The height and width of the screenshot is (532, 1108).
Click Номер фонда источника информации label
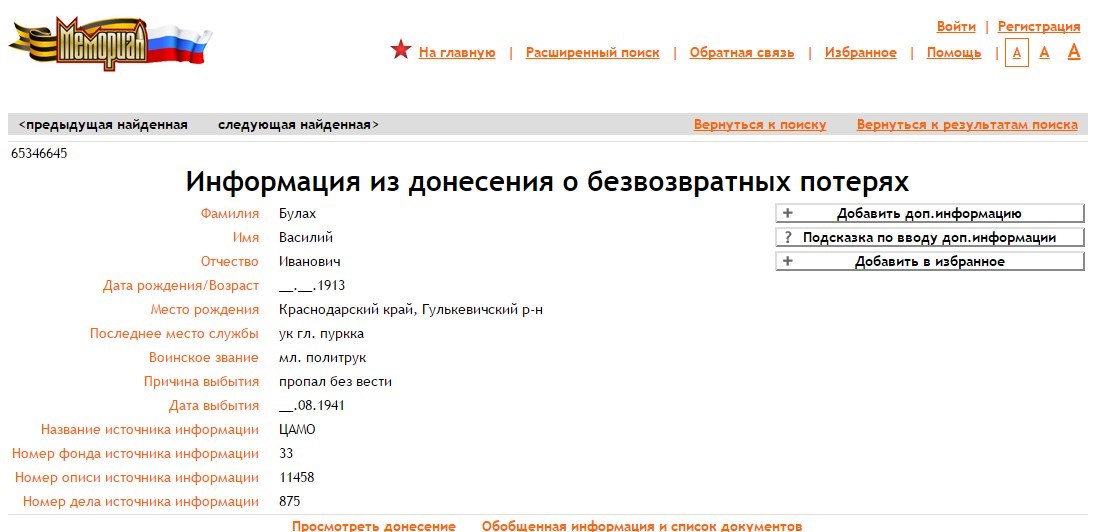pyautogui.click(x=136, y=454)
